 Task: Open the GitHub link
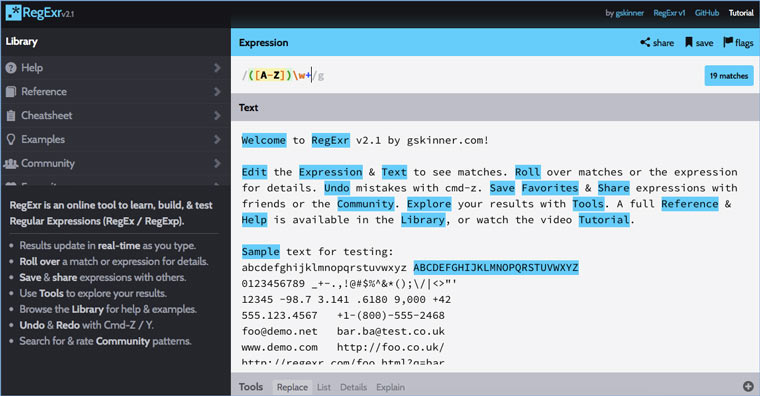(707, 13)
